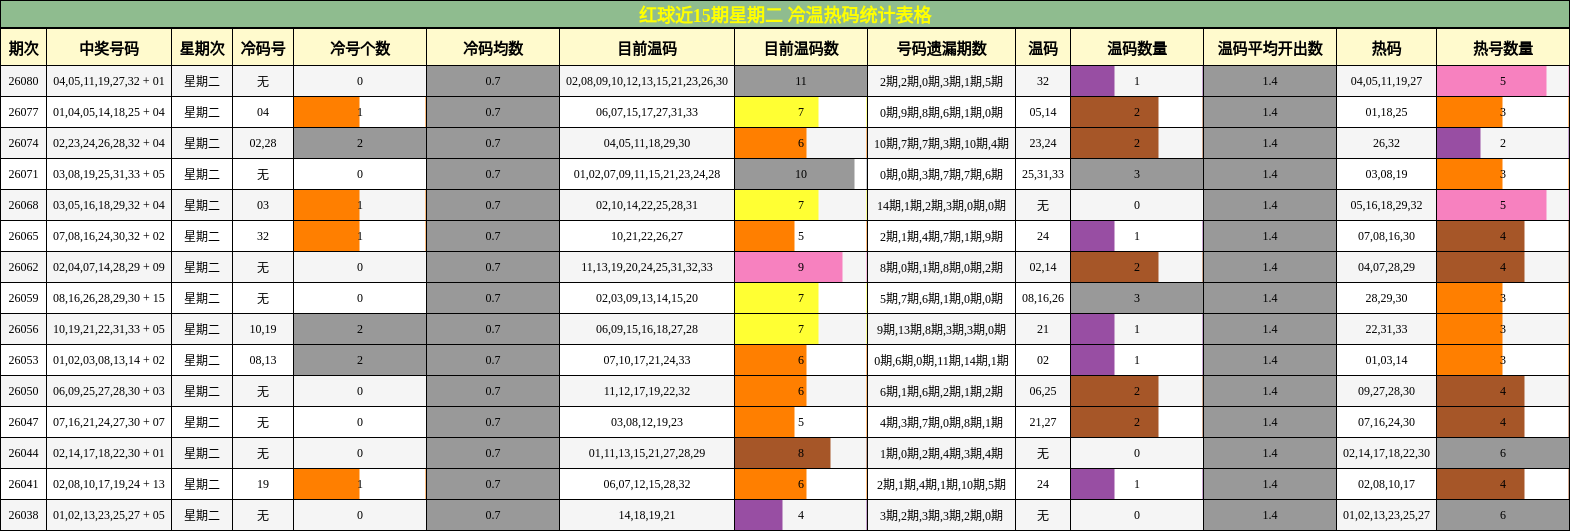Click period cell 26071
This screenshot has height=531, width=1570.
[24, 174]
